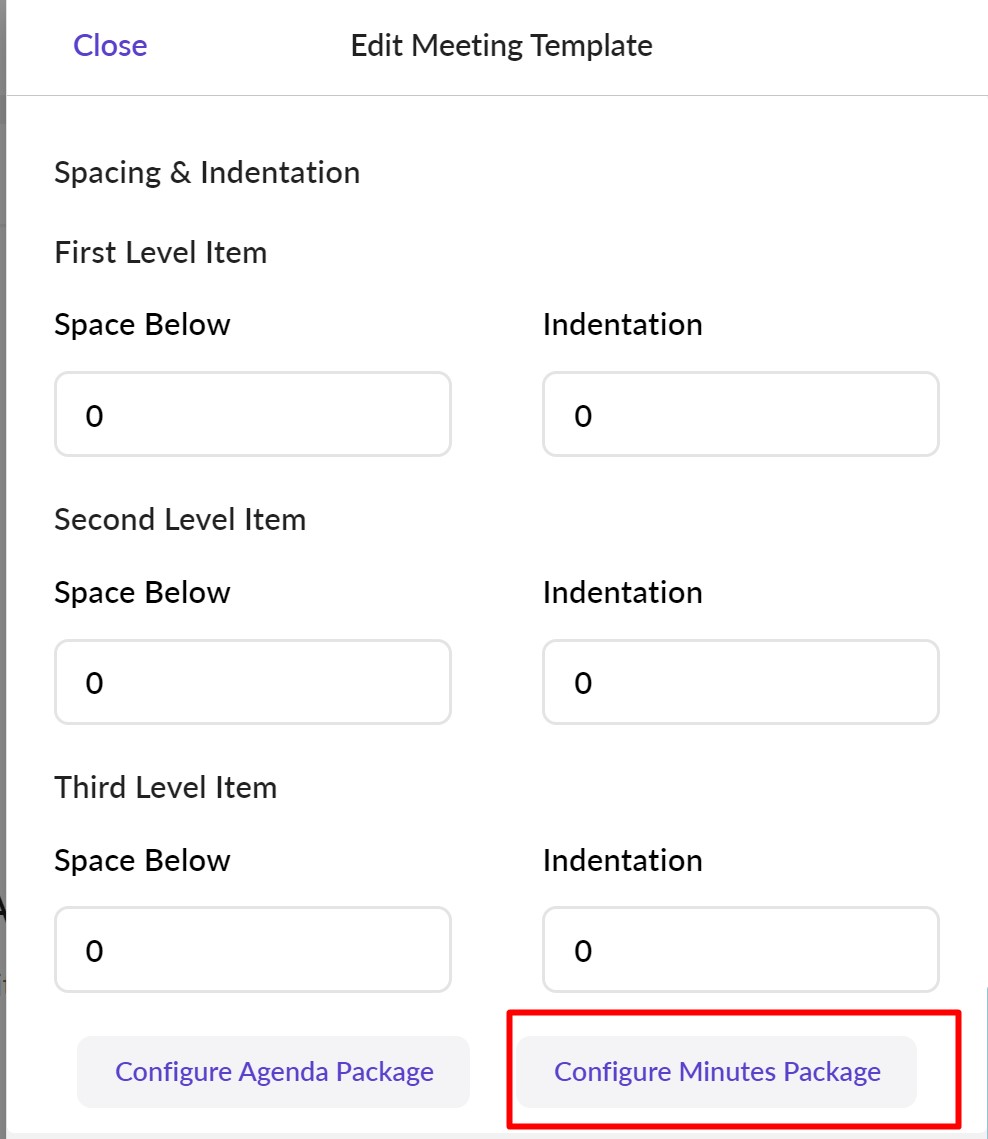
Task: Click Indentation label under First Level Item
Action: pyautogui.click(x=622, y=325)
